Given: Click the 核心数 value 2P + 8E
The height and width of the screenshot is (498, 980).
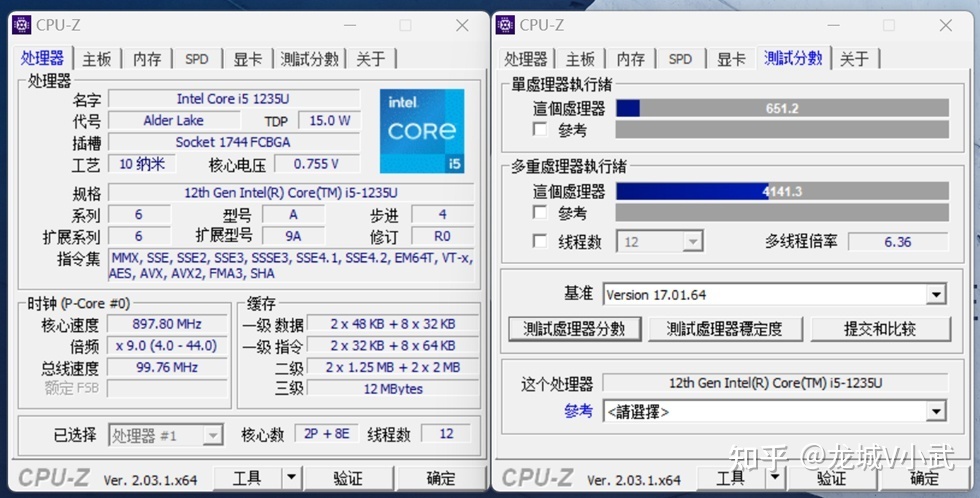Looking at the screenshot, I should click(x=326, y=434).
